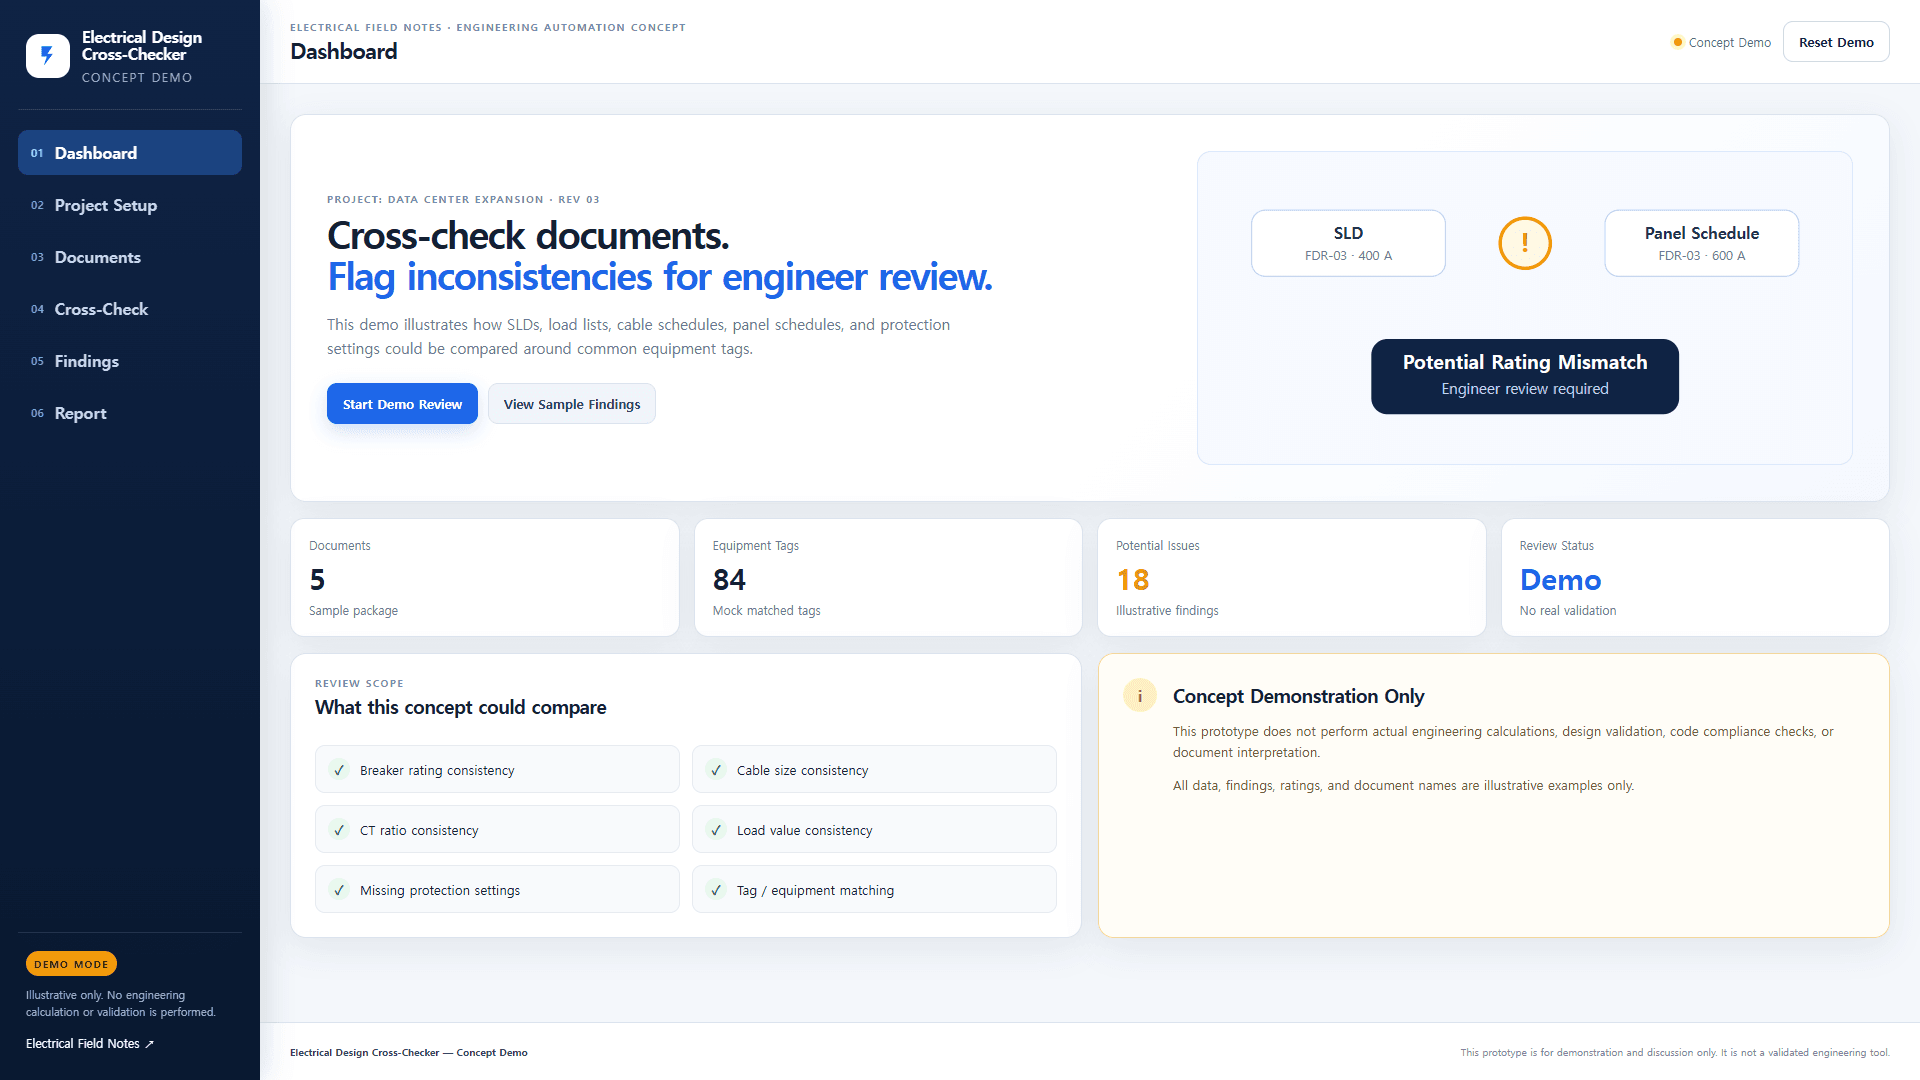Click the lightning bolt app logo
1920x1080 pixels.
pyautogui.click(x=47, y=56)
